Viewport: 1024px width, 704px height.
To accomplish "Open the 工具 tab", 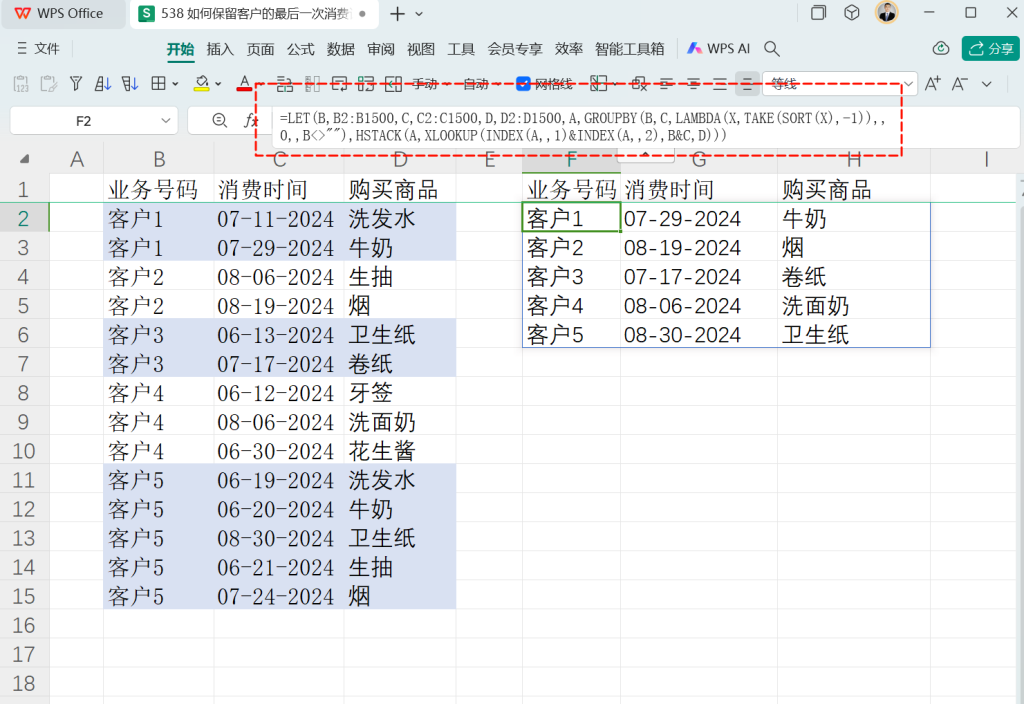I will pos(461,49).
